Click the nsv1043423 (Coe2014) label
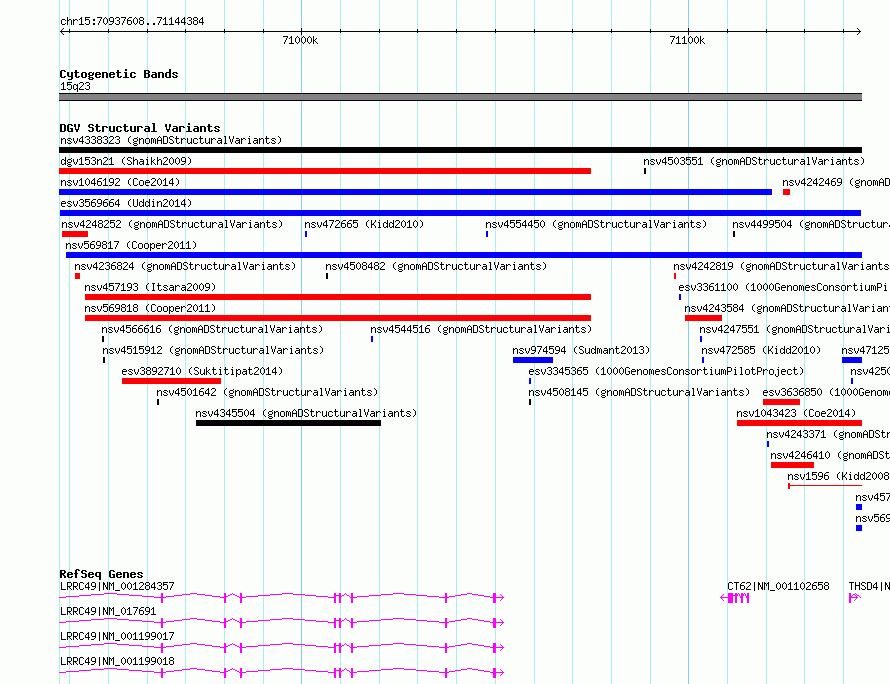Image resolution: width=890 pixels, height=684 pixels. pos(796,413)
